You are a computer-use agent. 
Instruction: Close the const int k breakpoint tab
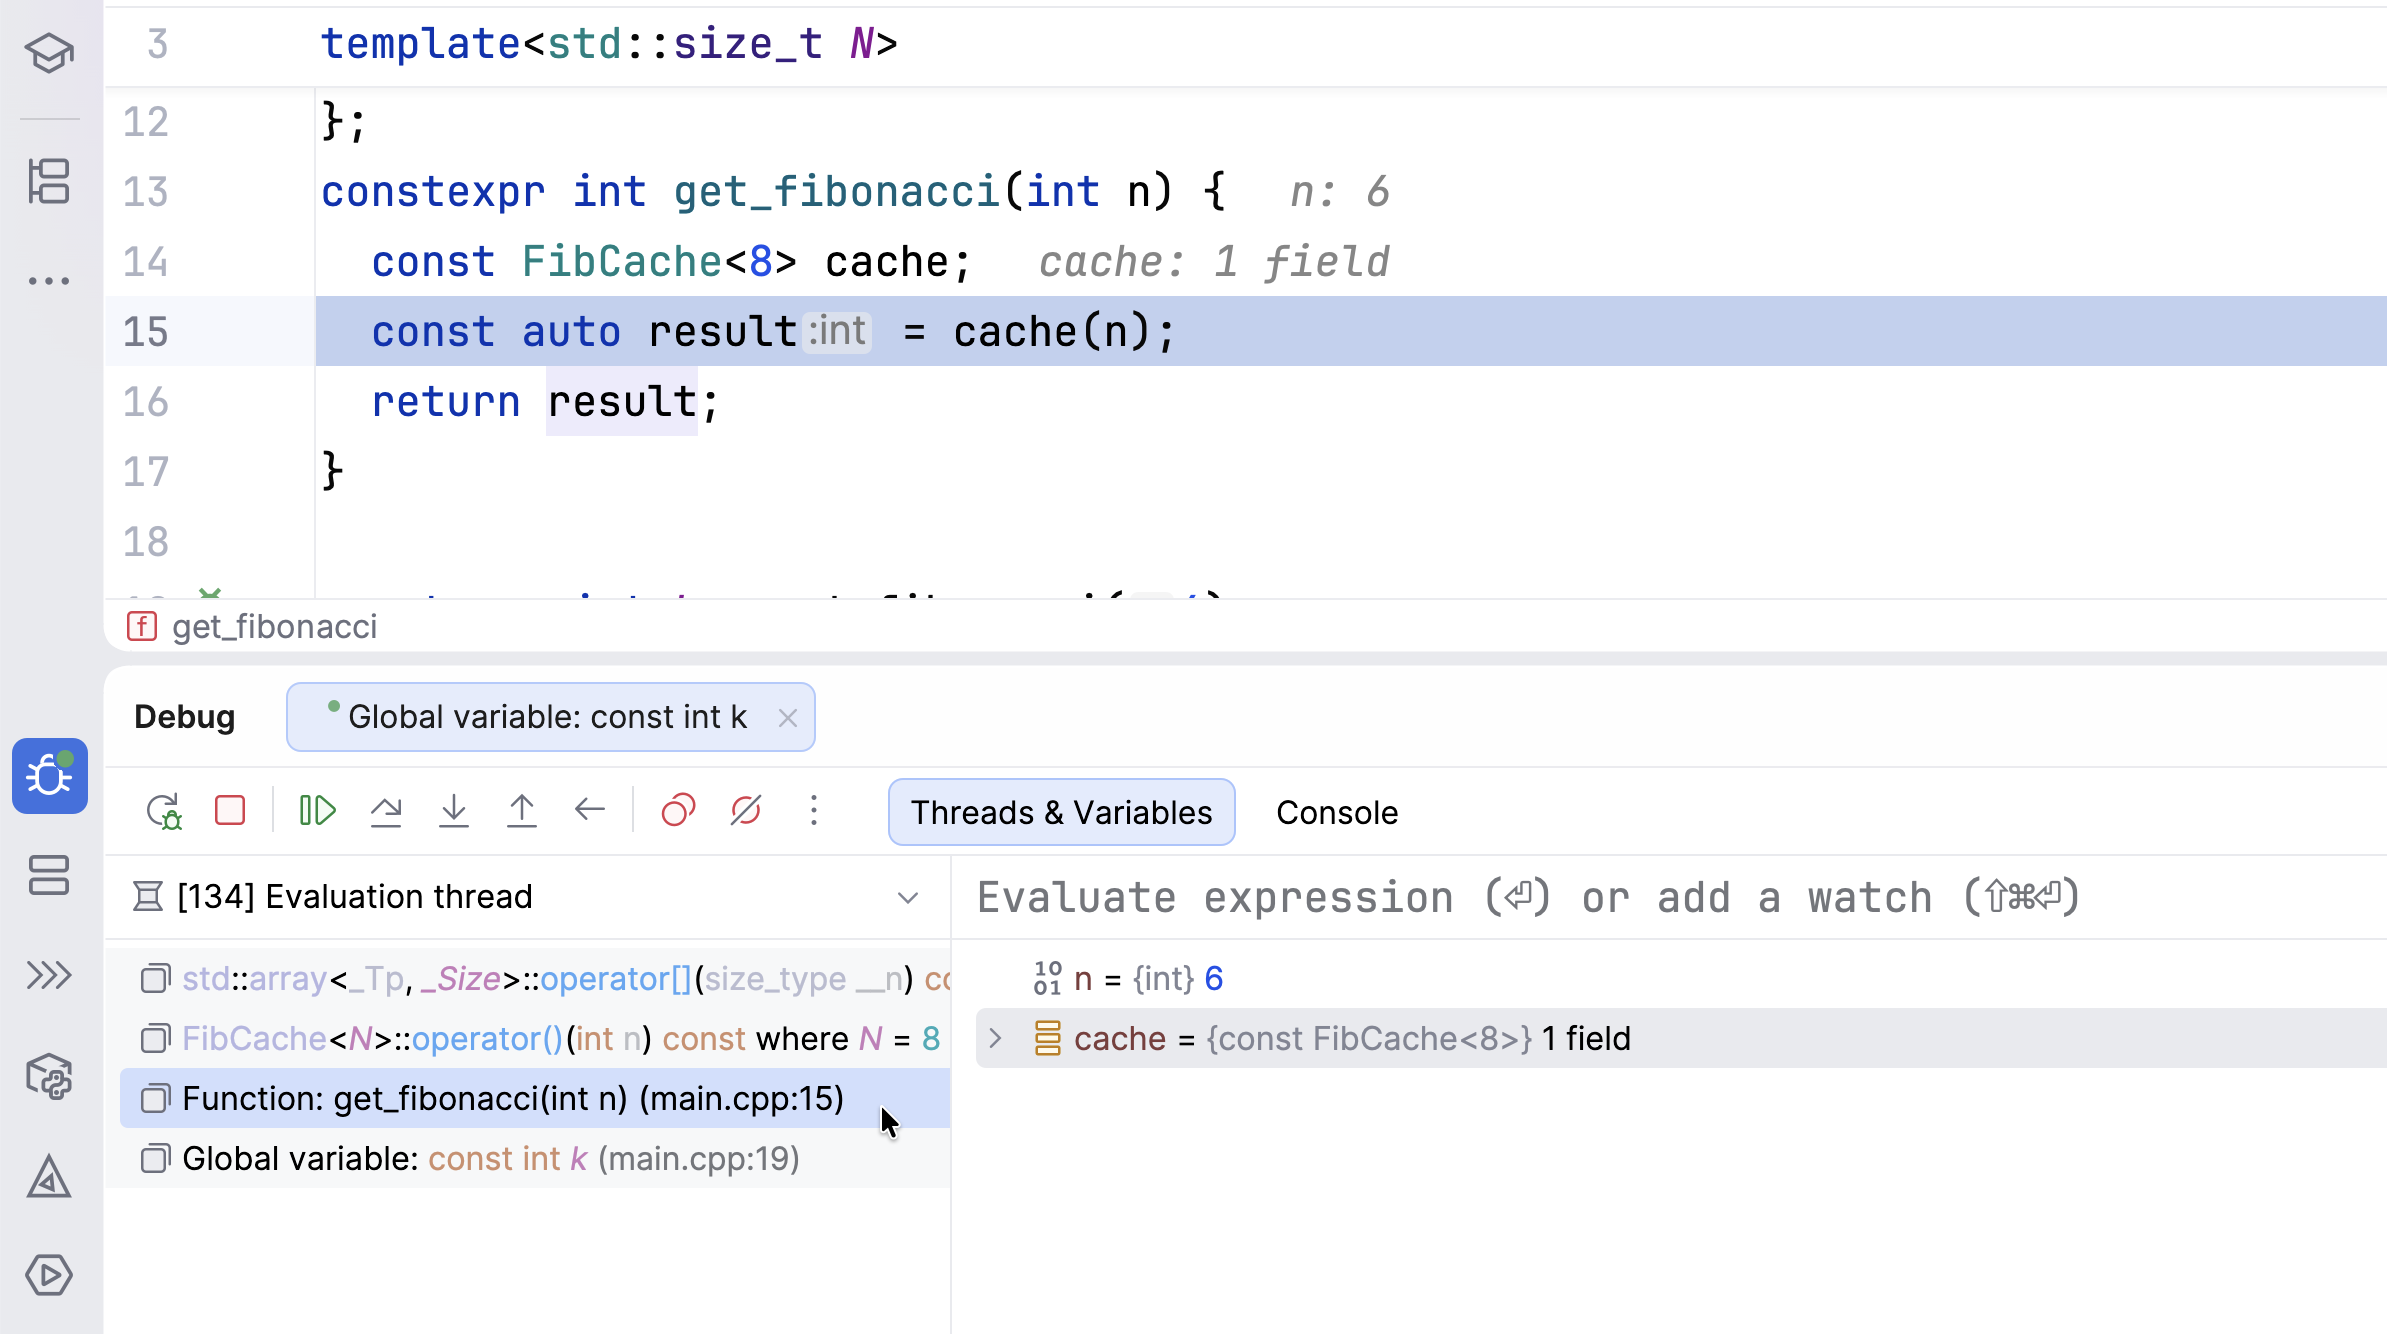click(788, 717)
